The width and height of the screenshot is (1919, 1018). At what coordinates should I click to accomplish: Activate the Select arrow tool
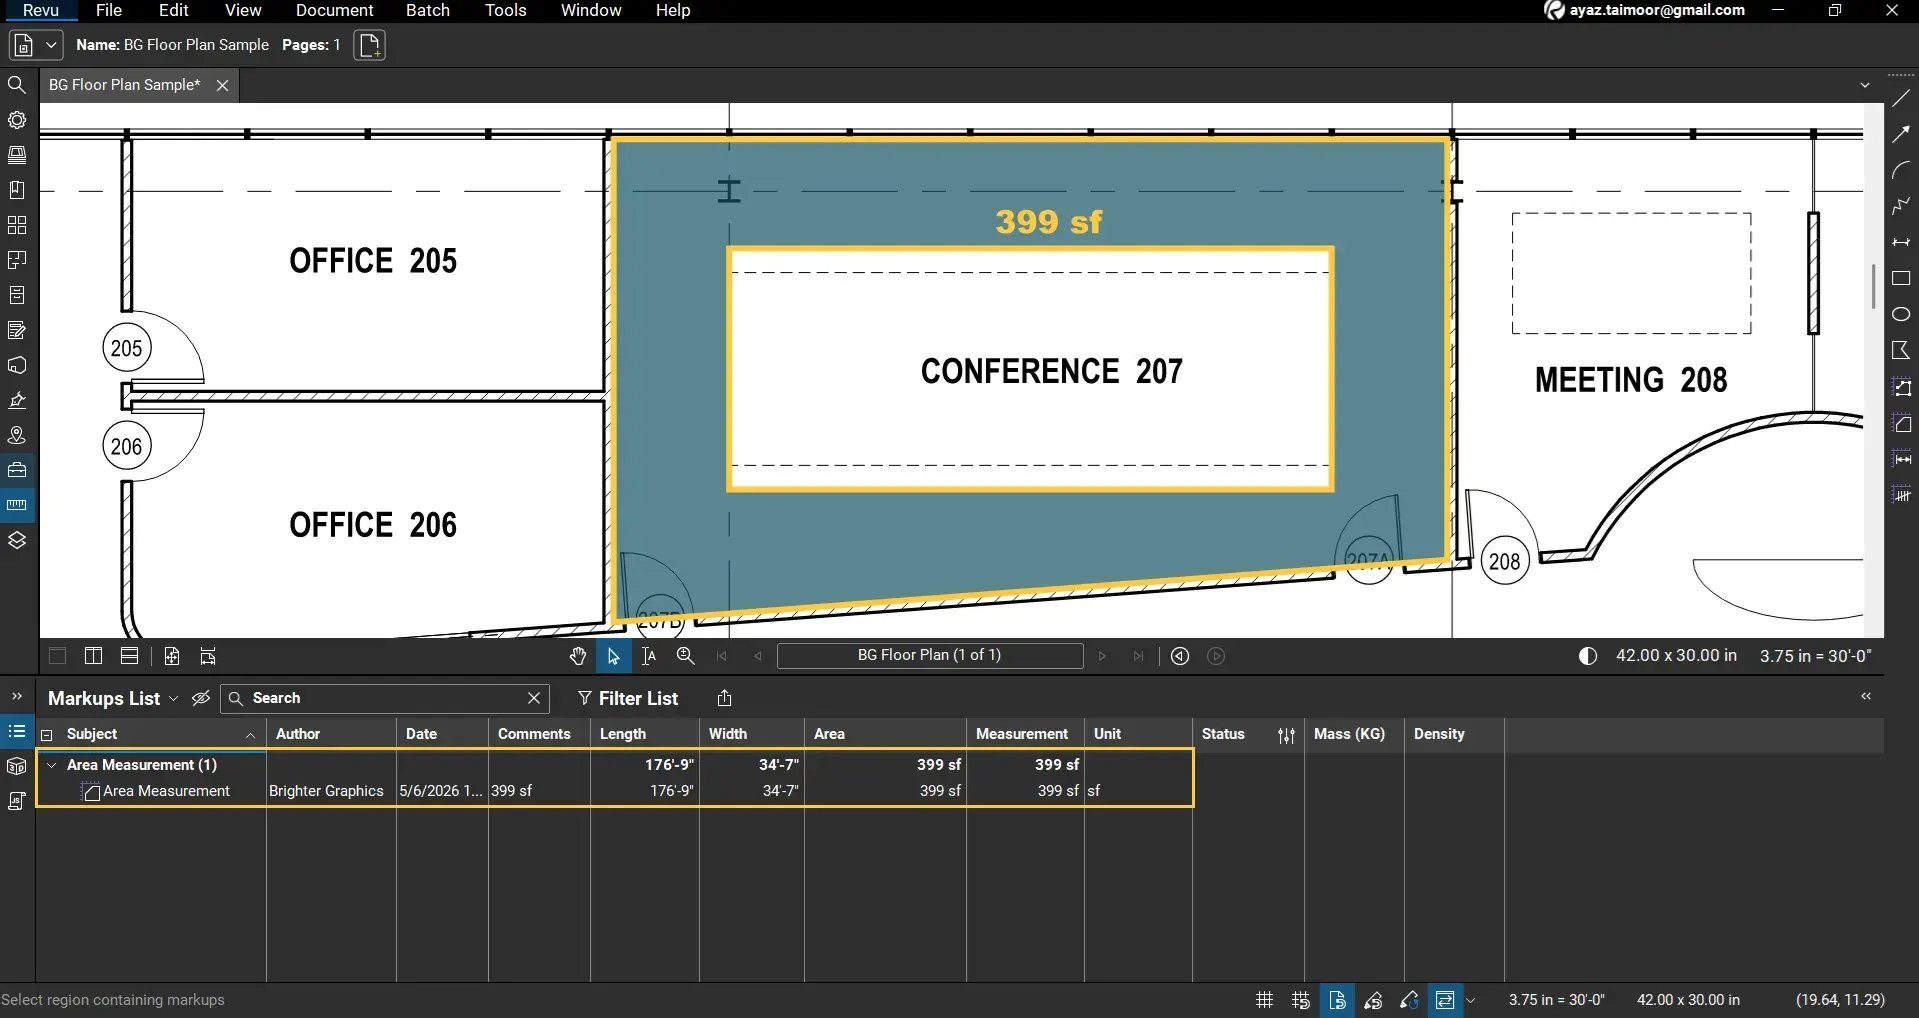pyautogui.click(x=613, y=656)
